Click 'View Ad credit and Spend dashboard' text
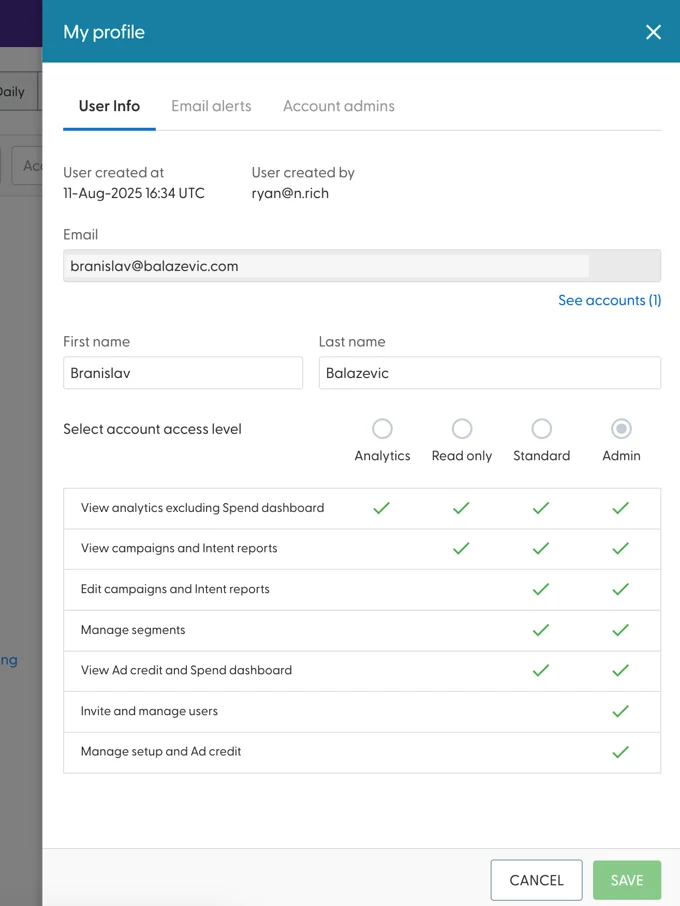 pyautogui.click(x=186, y=670)
